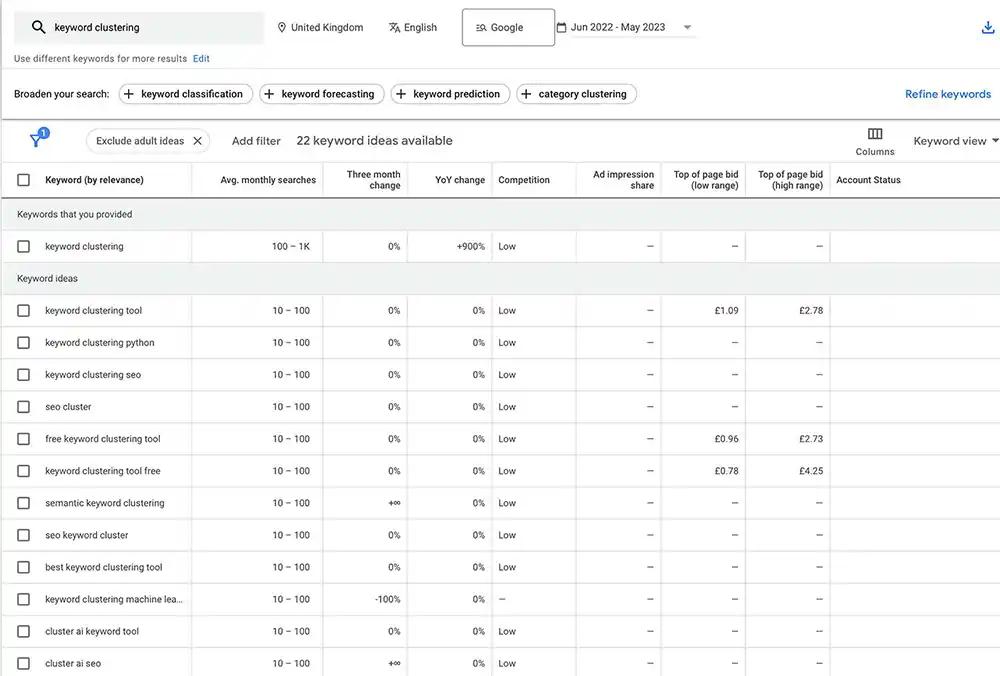Tick the keyword clustering python checkbox

pyautogui.click(x=24, y=342)
